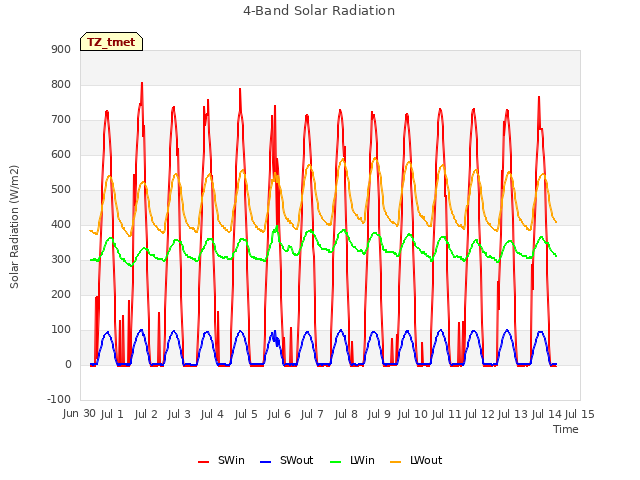The width and height of the screenshot is (640, 480).
Task: Click the Jul 6 x-axis tick label
Action: point(279,414)
